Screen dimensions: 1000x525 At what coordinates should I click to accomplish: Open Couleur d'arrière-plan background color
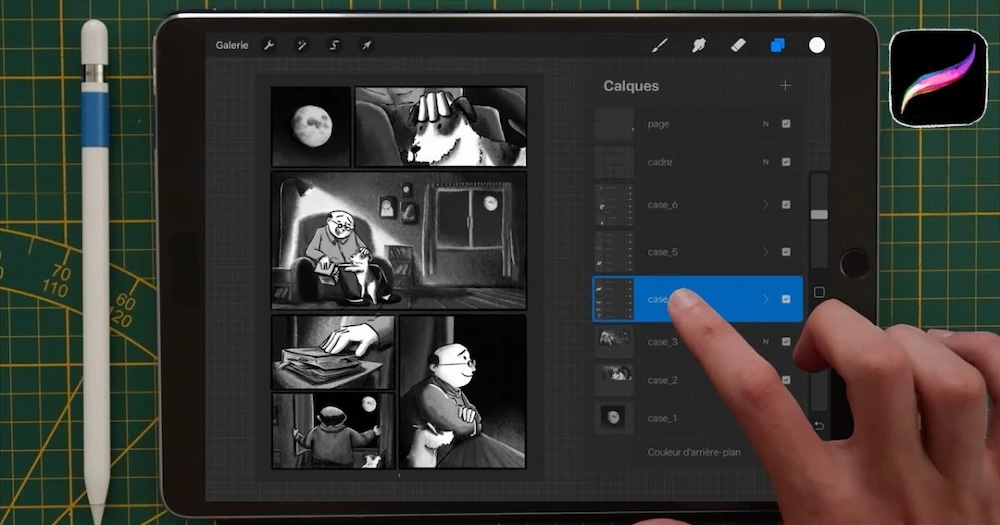(694, 452)
